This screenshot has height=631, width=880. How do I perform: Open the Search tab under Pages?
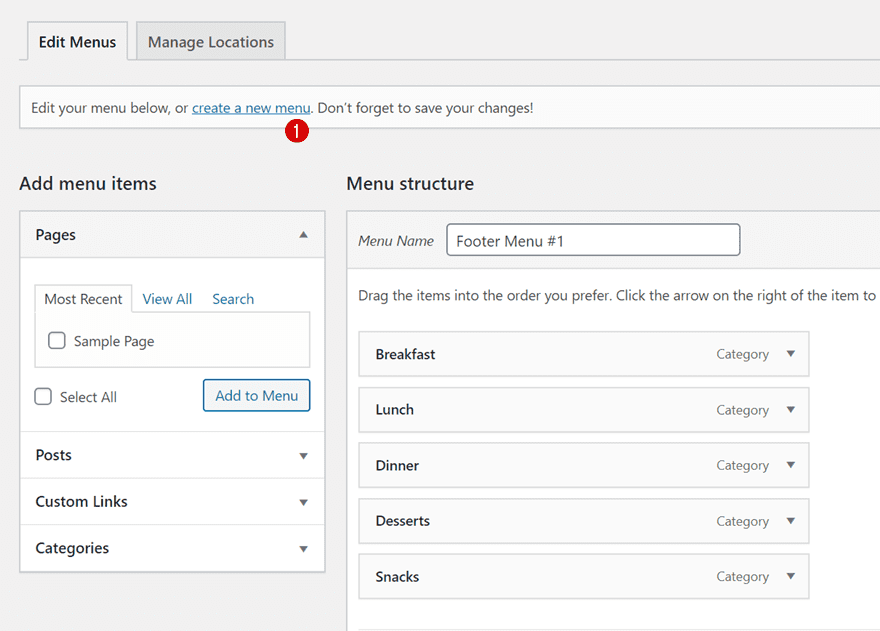233,298
